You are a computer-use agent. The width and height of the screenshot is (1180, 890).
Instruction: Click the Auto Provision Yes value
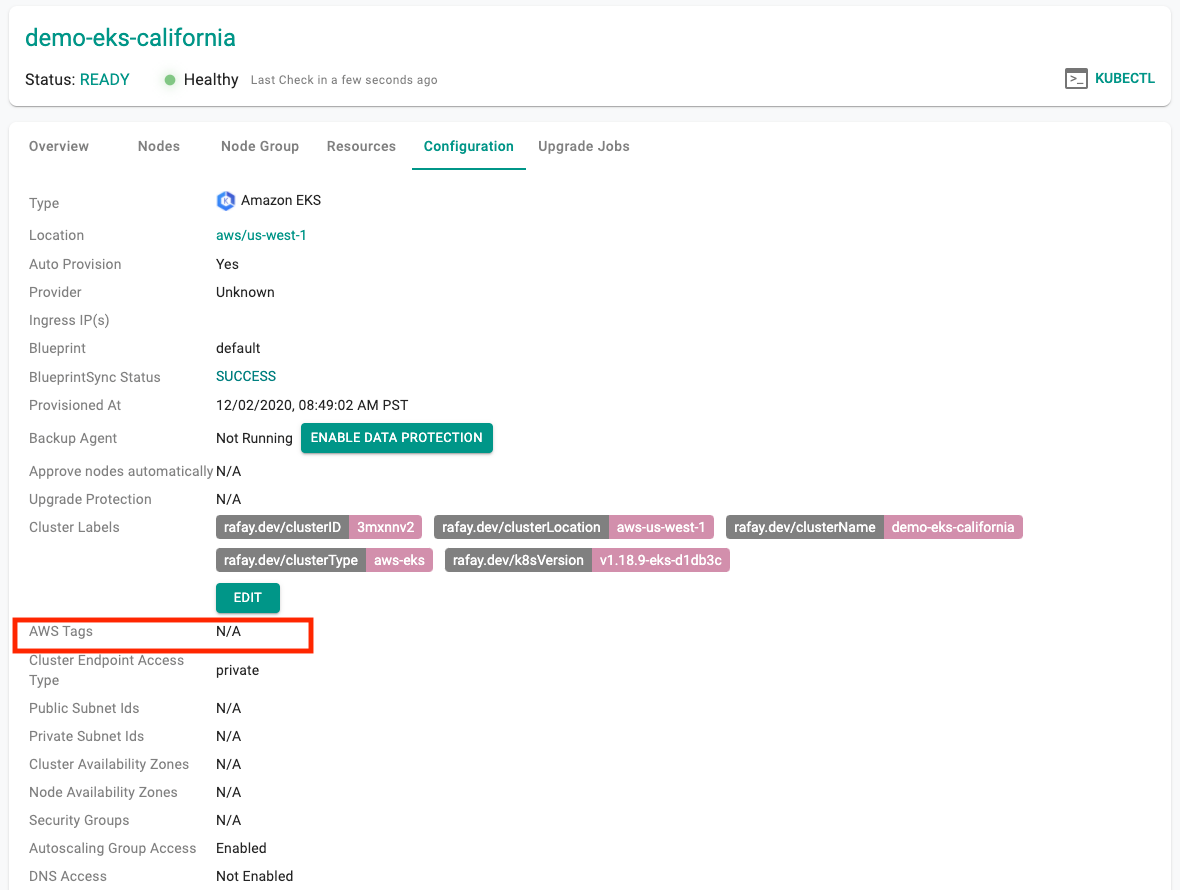pos(227,265)
